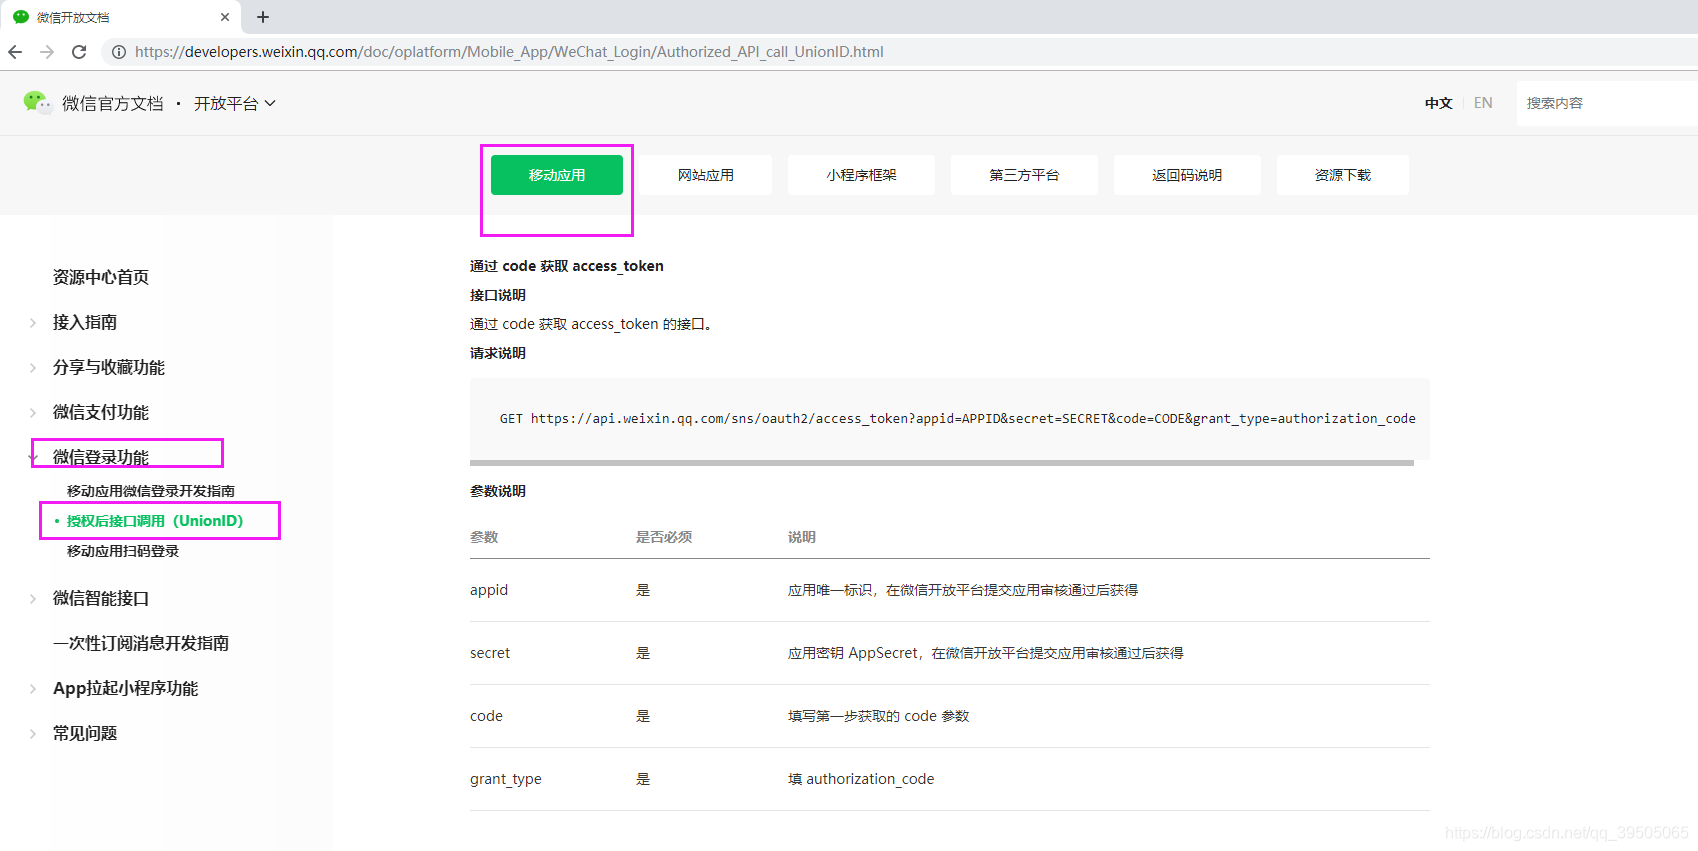1698x851 pixels.
Task: Click the grant_type parameter cell
Action: click(506, 779)
